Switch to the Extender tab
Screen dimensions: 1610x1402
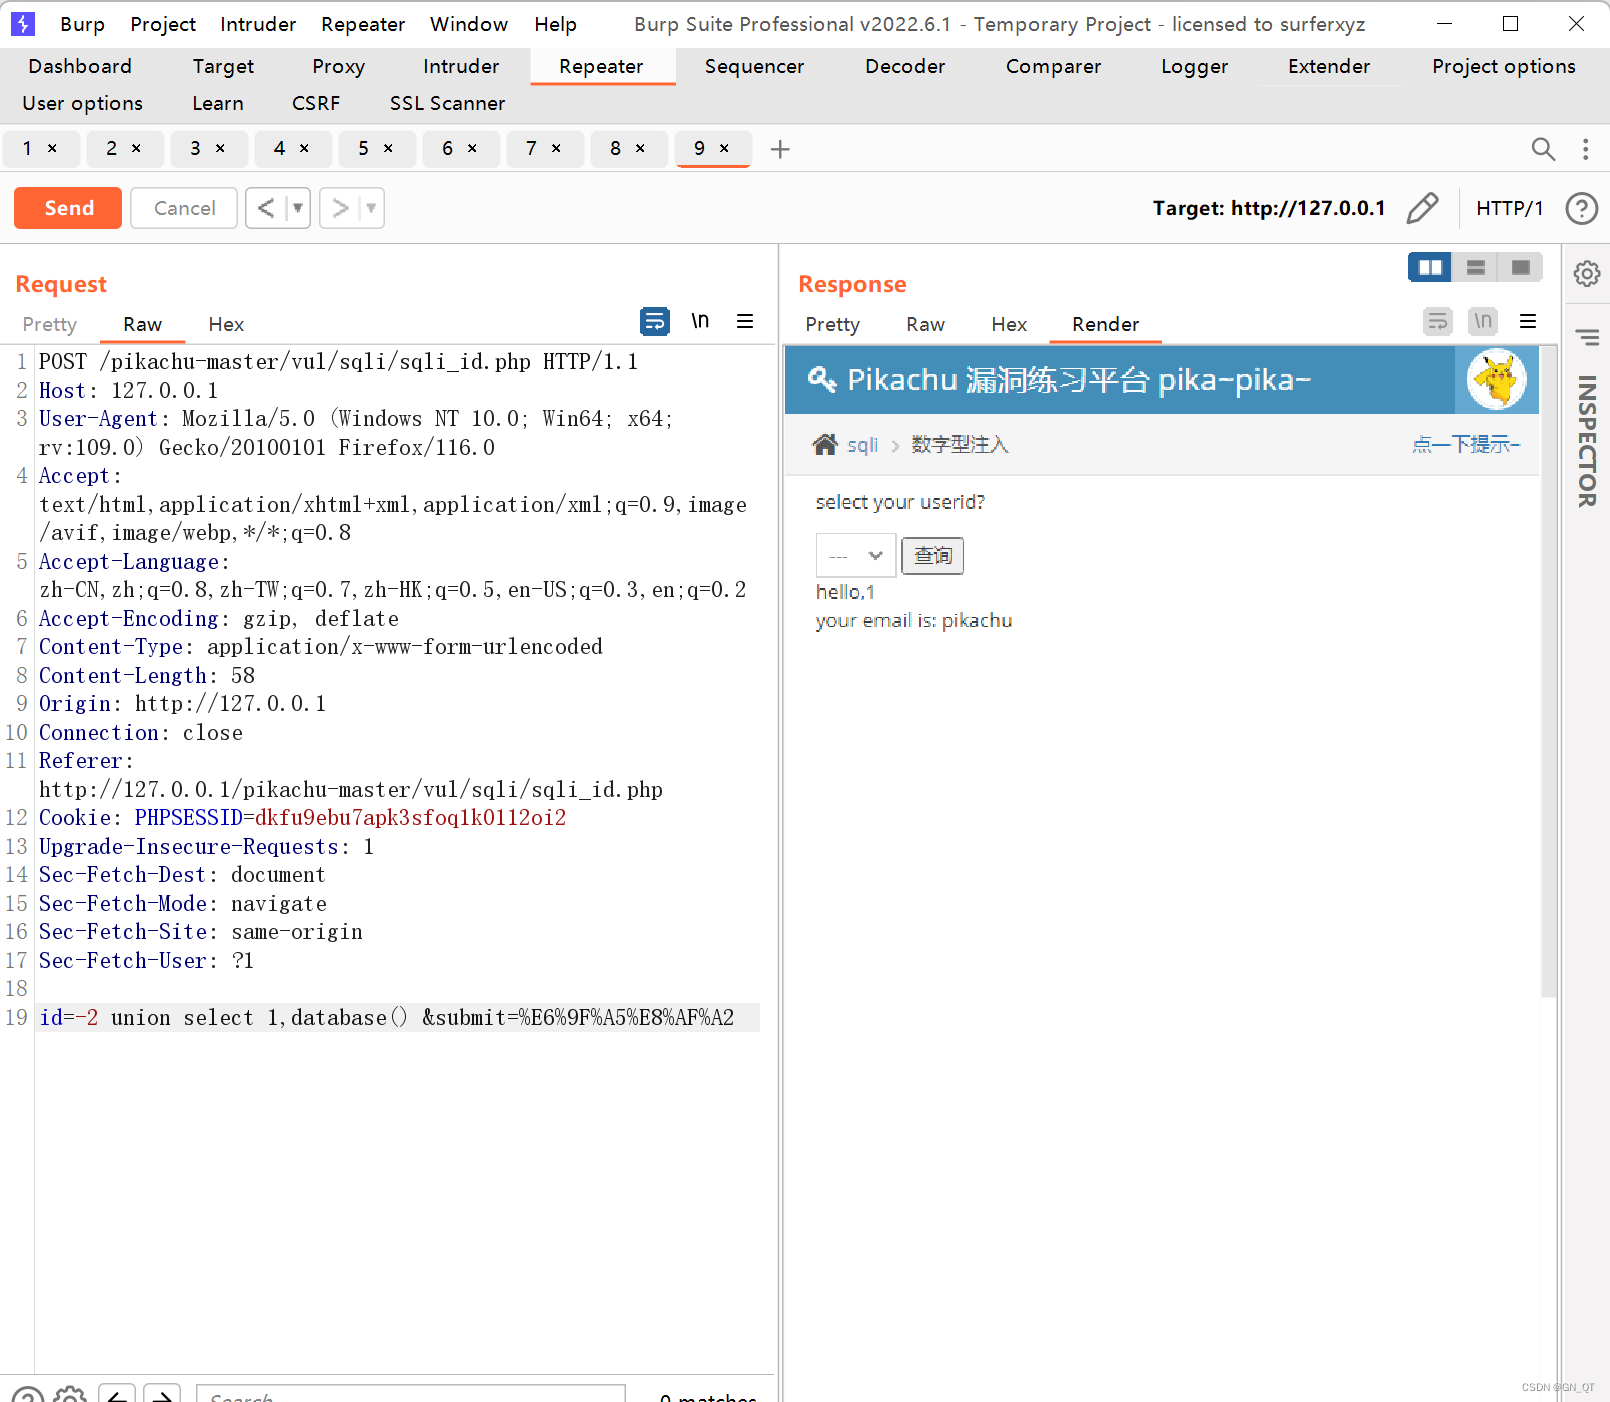(x=1329, y=66)
